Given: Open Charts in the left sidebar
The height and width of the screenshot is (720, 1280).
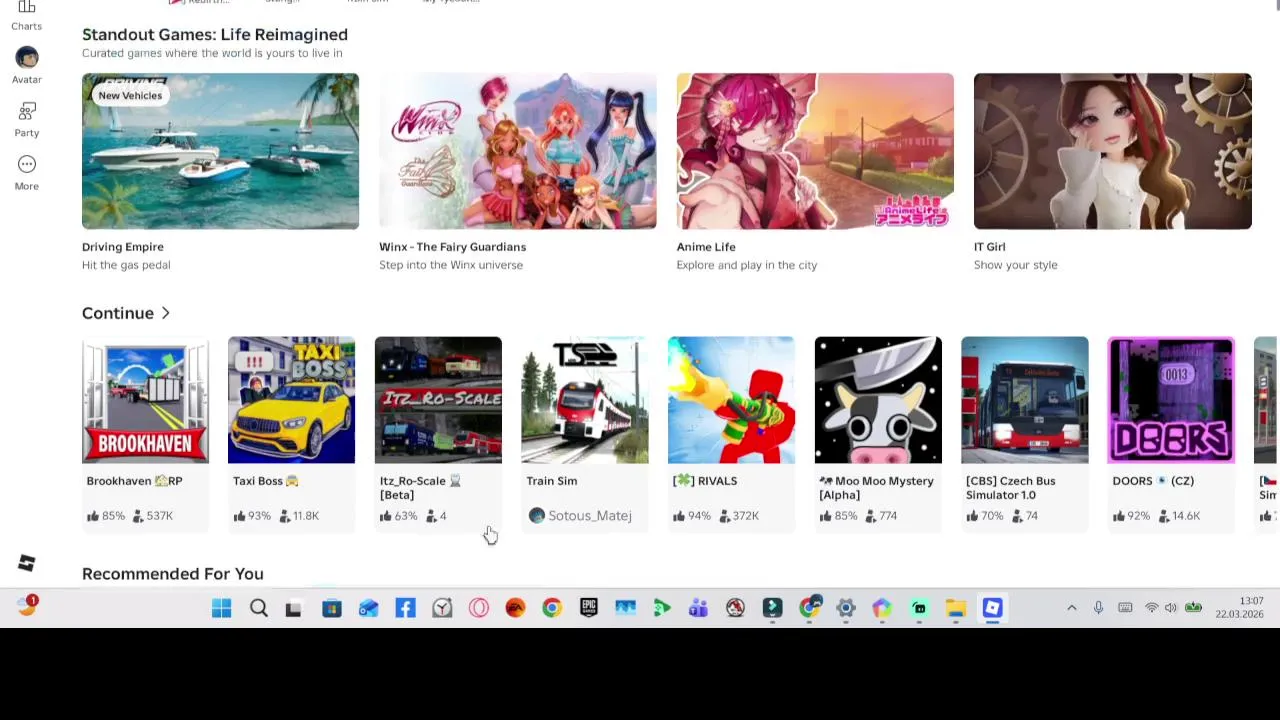Looking at the screenshot, I should pyautogui.click(x=27, y=16).
